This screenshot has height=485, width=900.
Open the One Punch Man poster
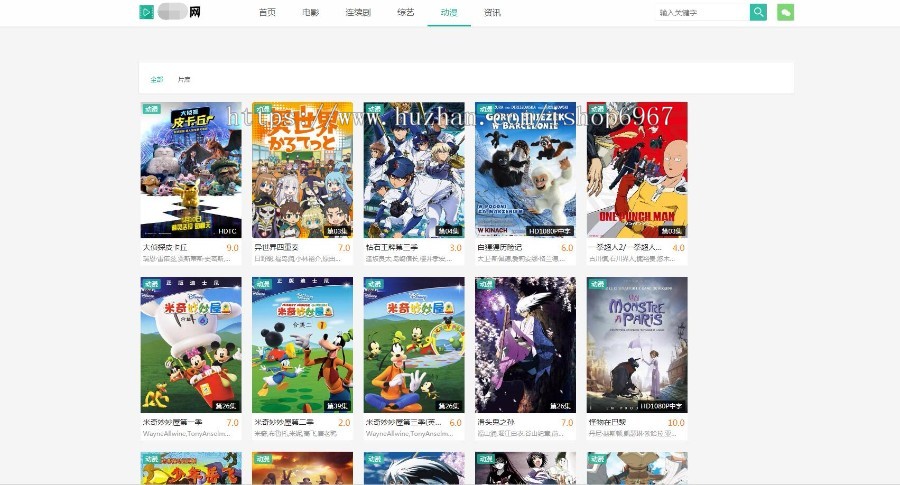pyautogui.click(x=637, y=170)
